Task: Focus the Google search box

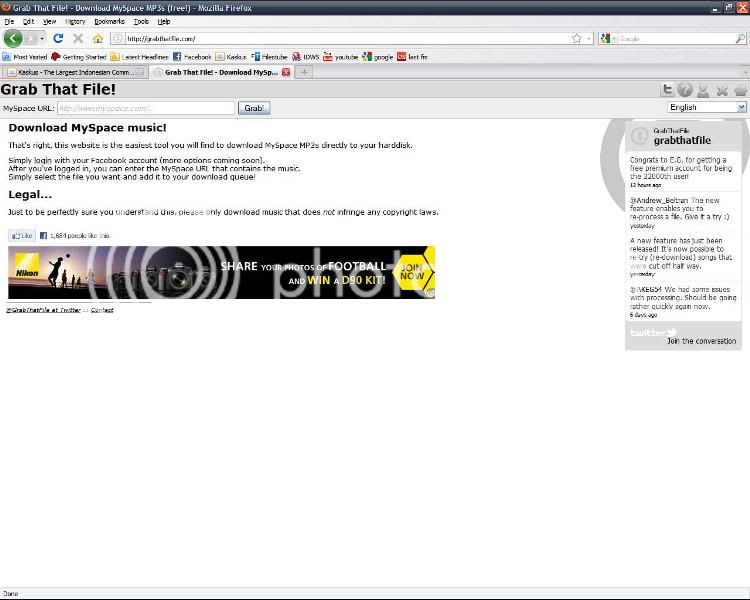Action: pos(676,38)
